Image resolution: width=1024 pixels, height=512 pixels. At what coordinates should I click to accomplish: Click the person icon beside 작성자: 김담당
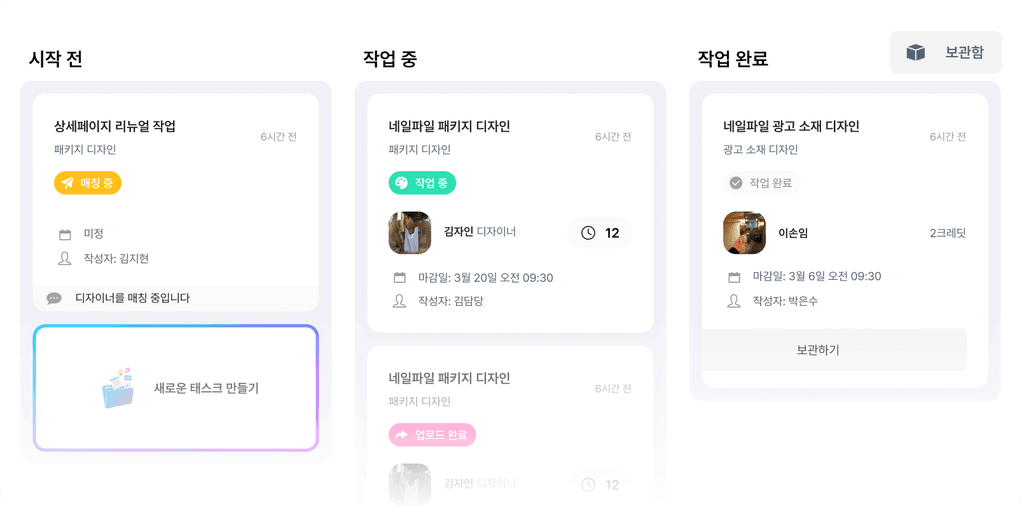(x=400, y=301)
